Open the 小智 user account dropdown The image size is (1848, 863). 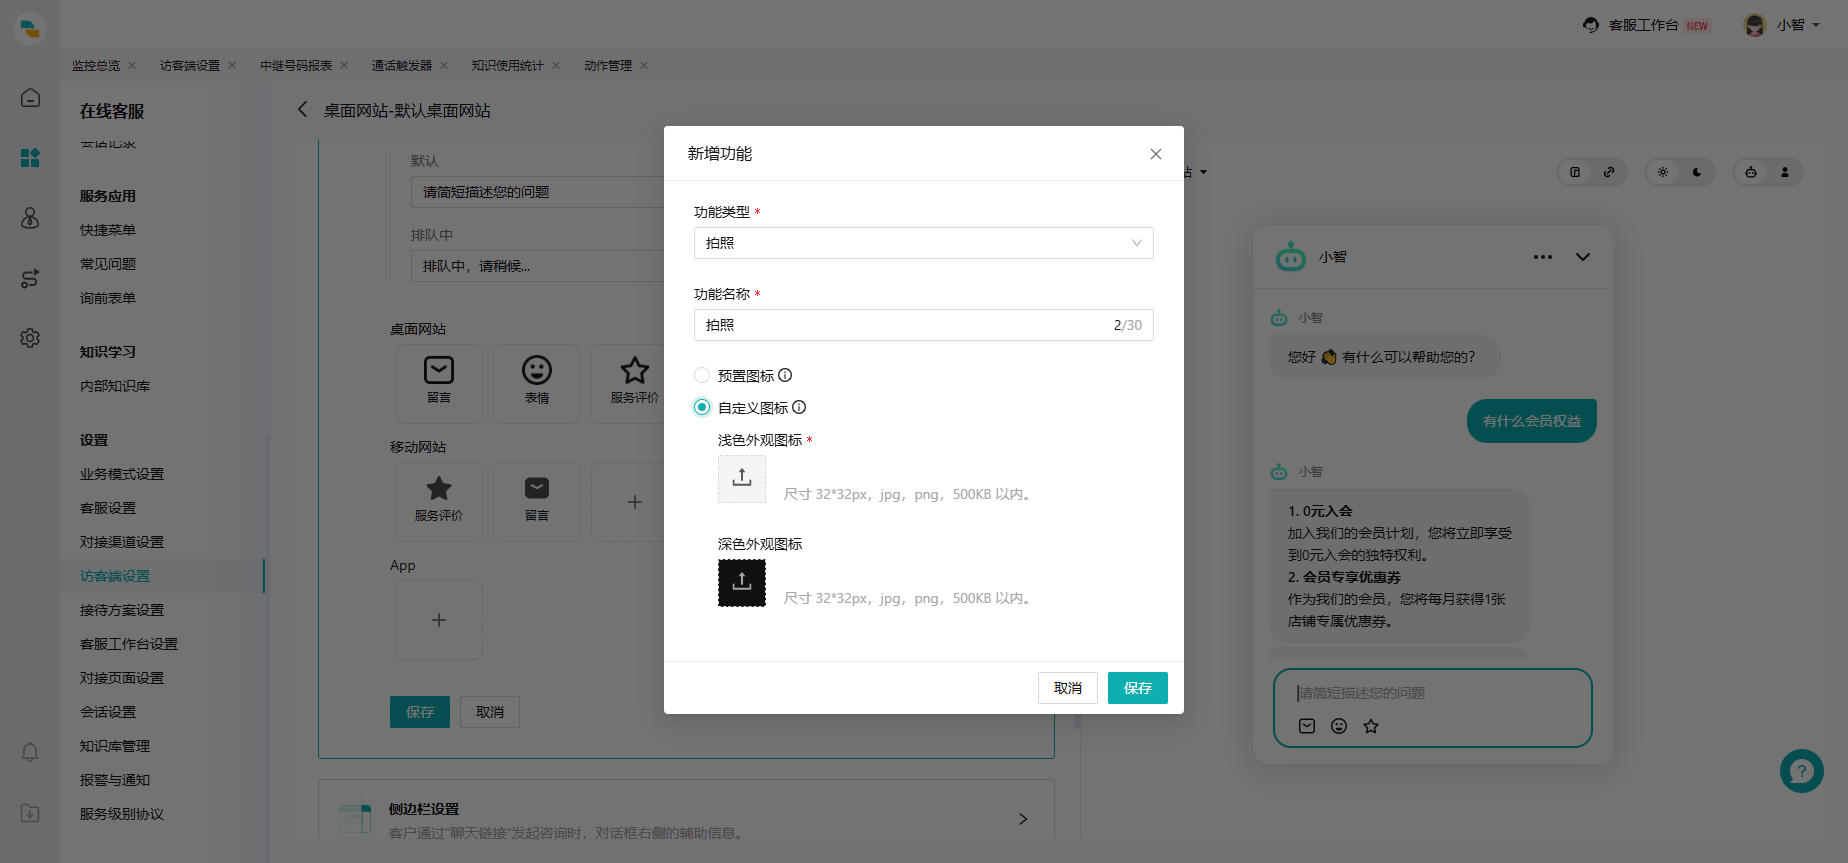pos(1784,25)
